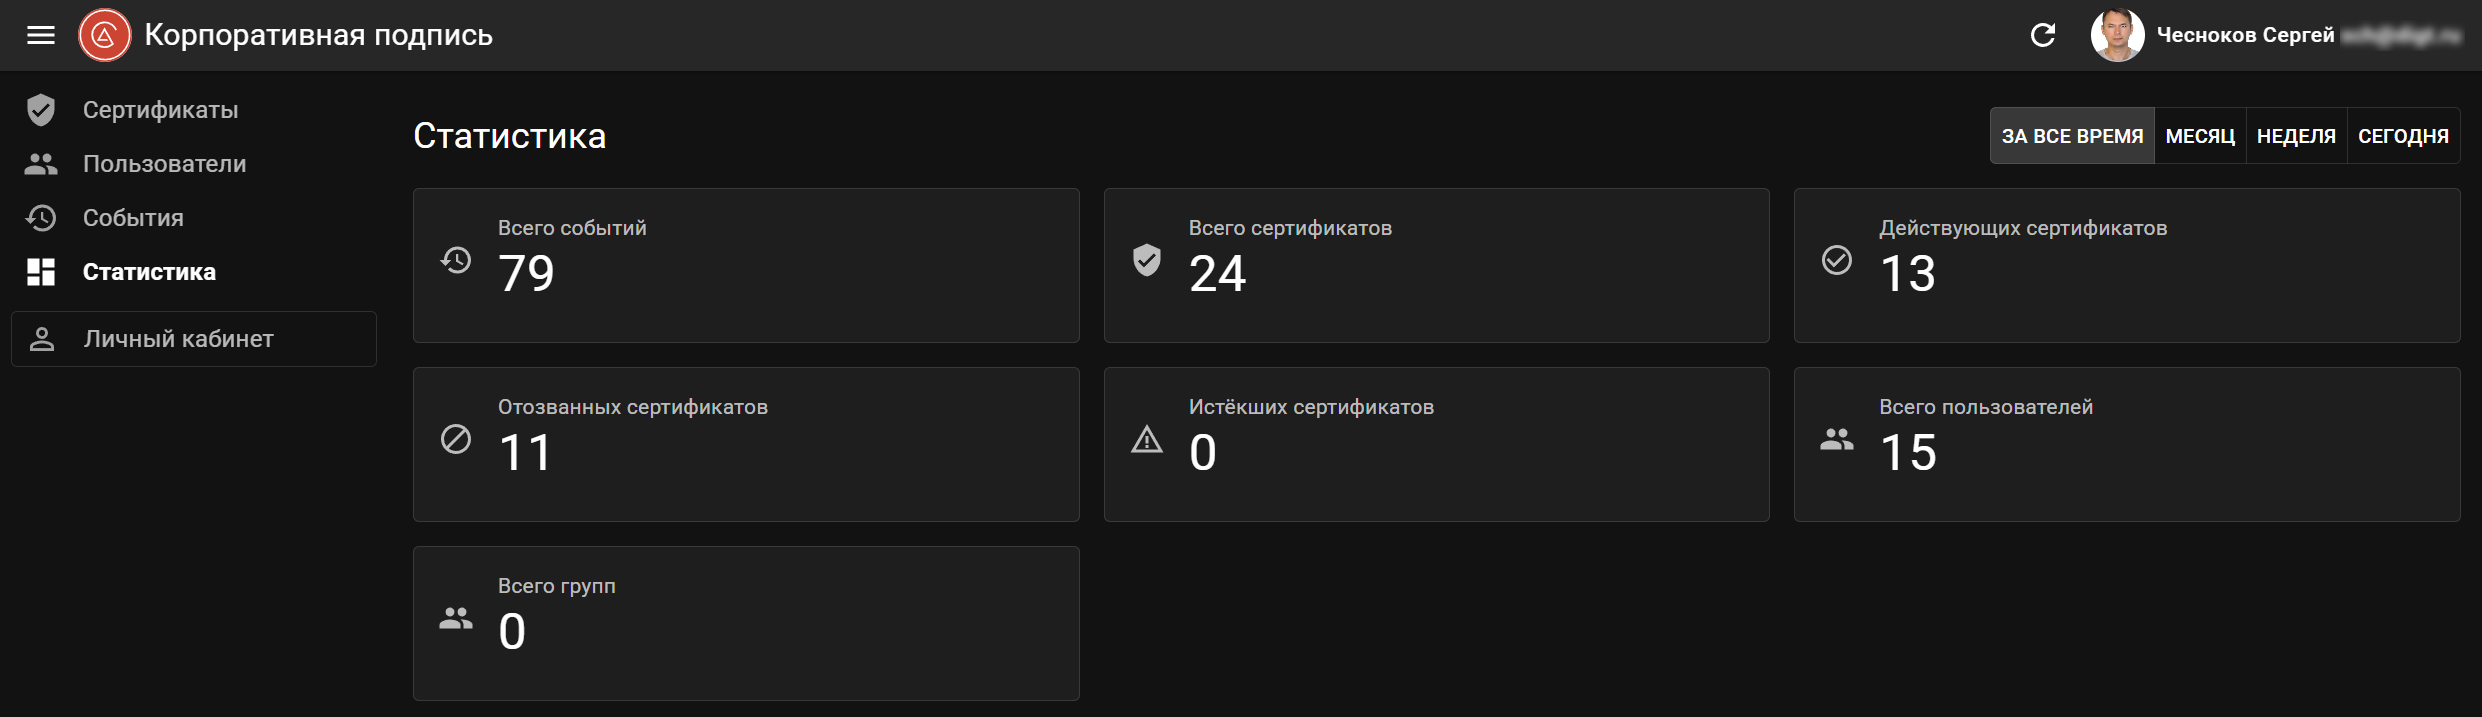Open Личный кабинет

coord(194,339)
